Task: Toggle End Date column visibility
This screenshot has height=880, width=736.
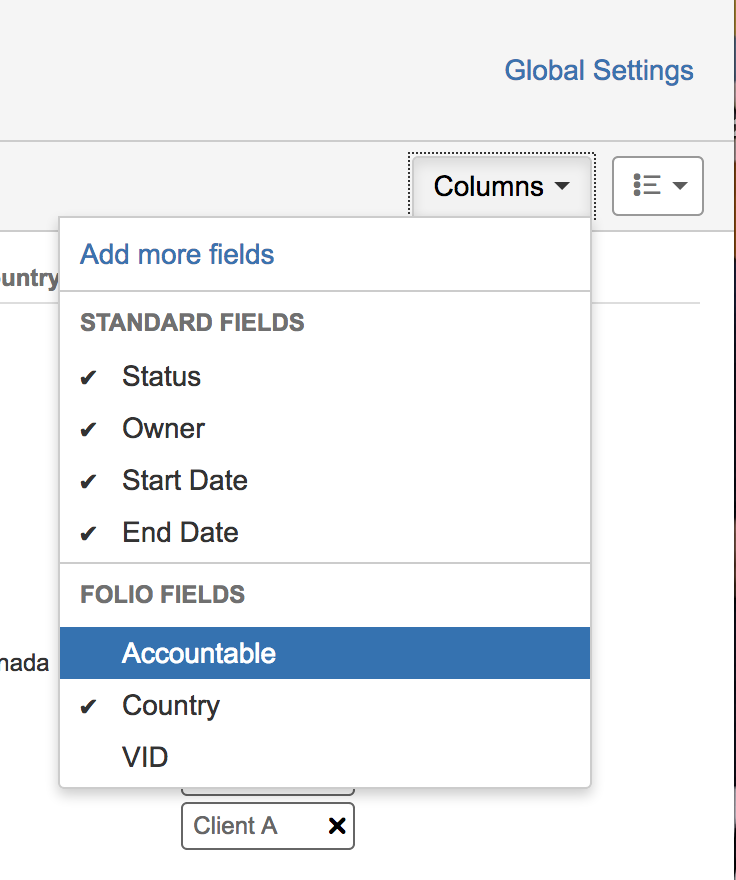Action: coord(180,533)
